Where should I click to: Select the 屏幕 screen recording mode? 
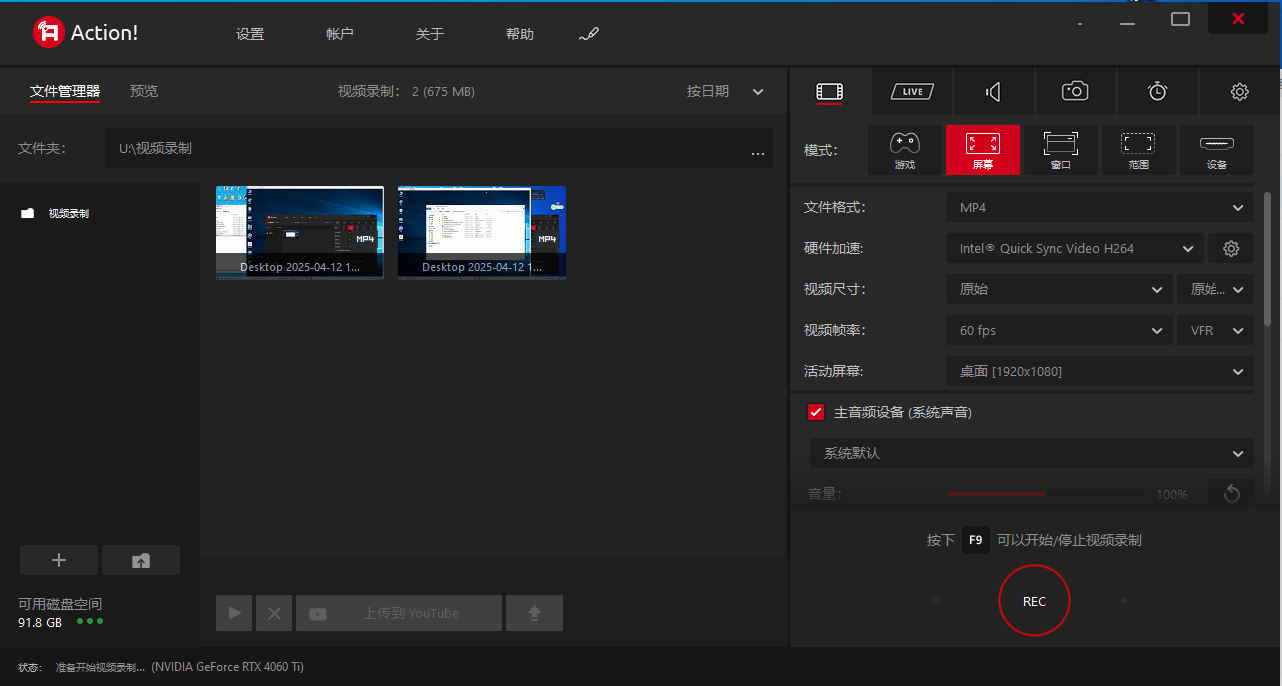[983, 150]
